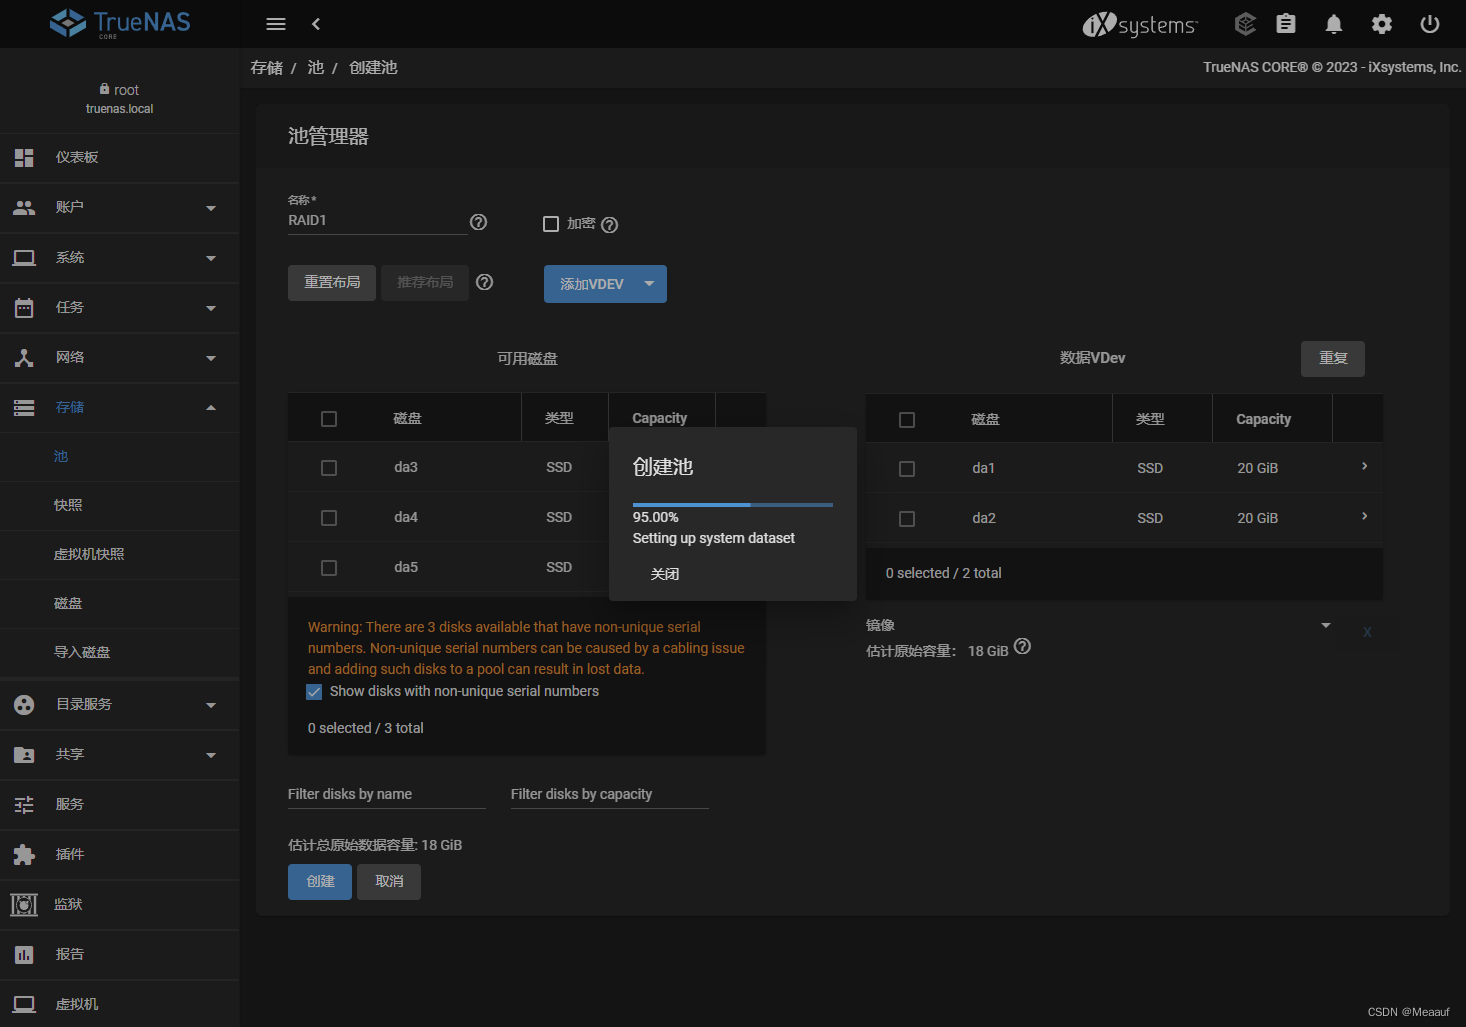Click the 存储 storage icon
The width and height of the screenshot is (1466, 1027).
point(24,408)
